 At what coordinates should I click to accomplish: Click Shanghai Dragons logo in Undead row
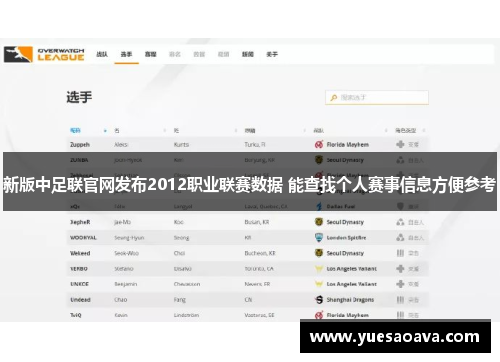pyautogui.click(x=319, y=300)
